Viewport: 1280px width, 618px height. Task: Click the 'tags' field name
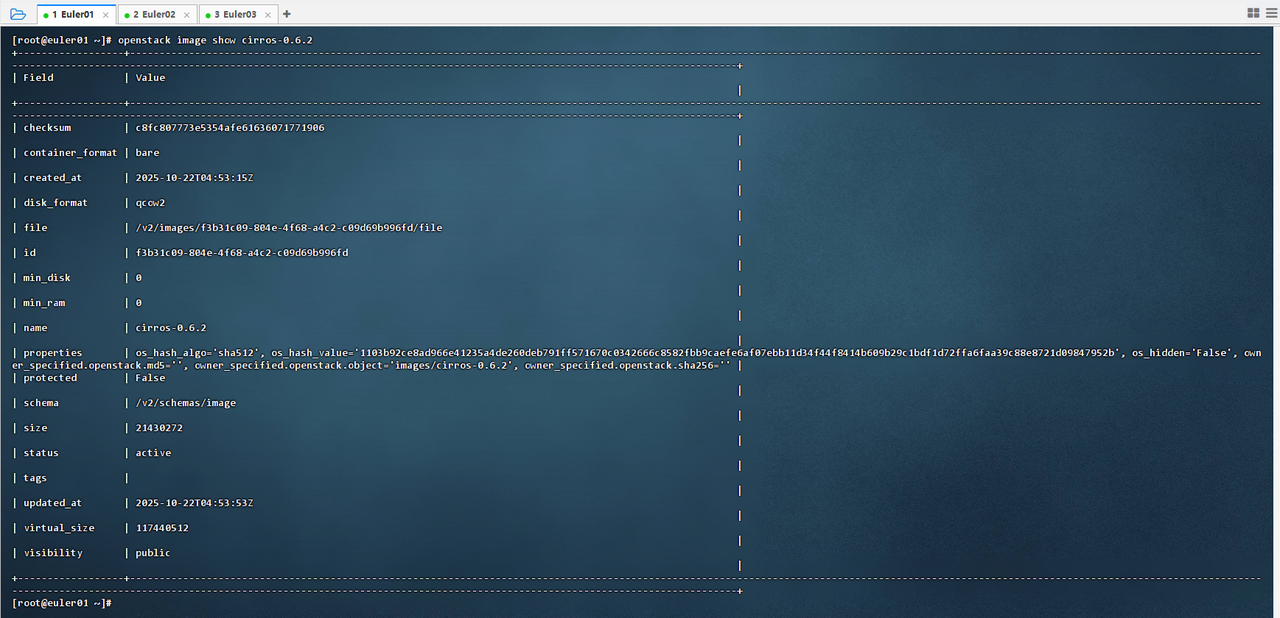35,478
